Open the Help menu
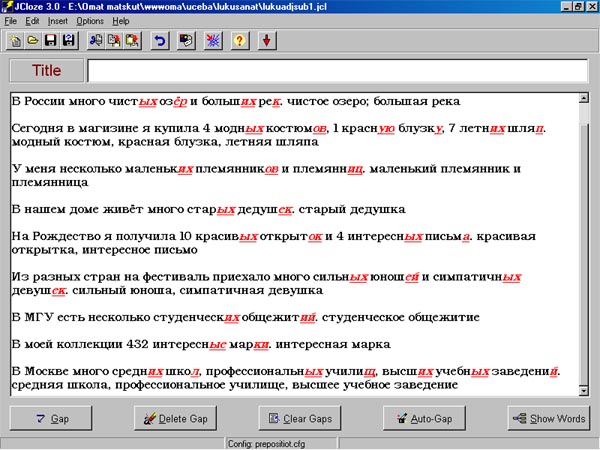 coord(121,20)
